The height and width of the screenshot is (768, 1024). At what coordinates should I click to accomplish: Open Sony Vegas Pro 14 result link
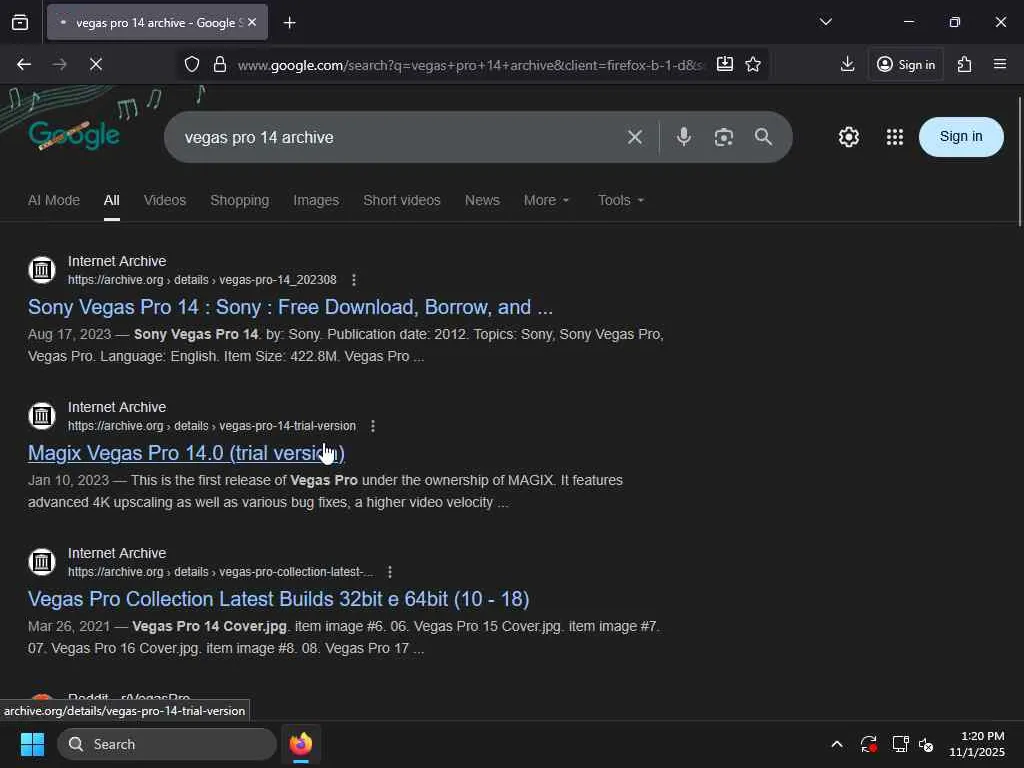tap(290, 307)
